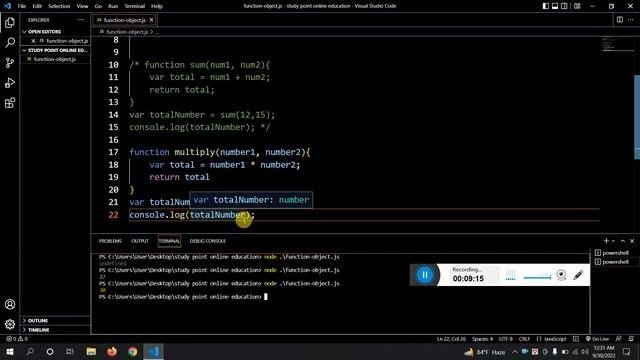Click the Spaces: 4 indentation indicator
The height and width of the screenshot is (360, 640).
[x=482, y=339]
